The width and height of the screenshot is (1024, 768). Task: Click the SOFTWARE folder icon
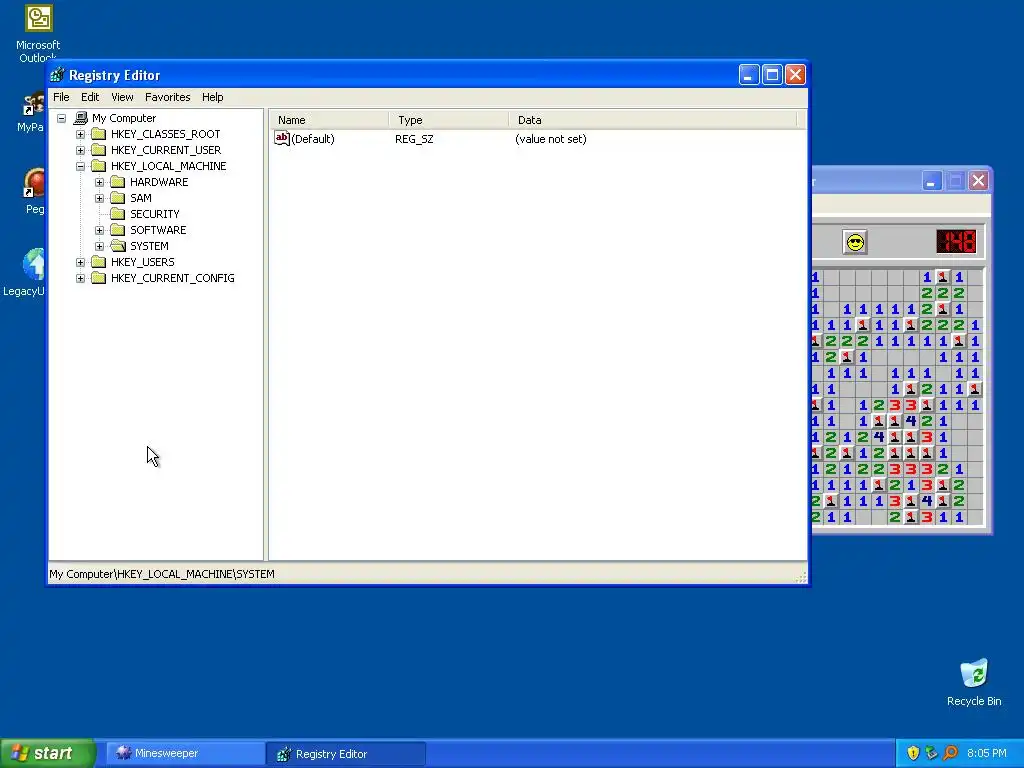tap(118, 230)
